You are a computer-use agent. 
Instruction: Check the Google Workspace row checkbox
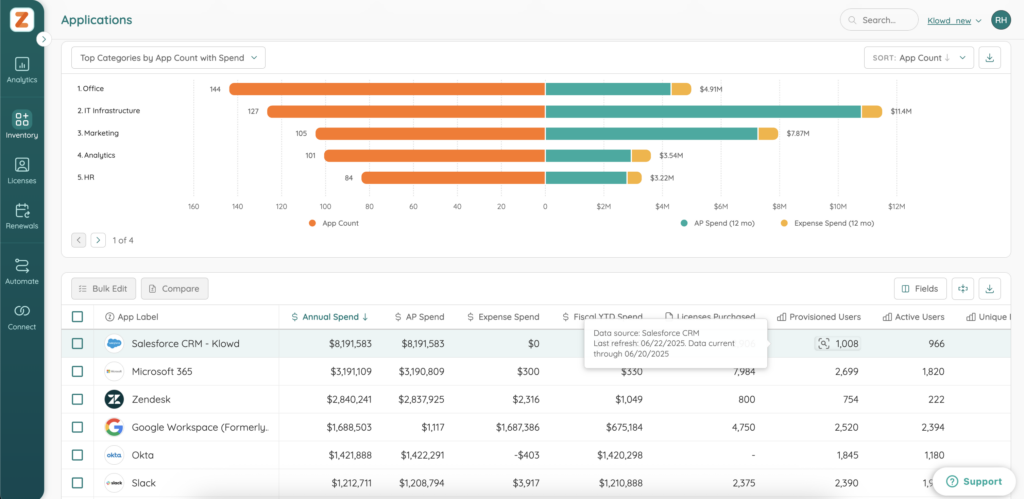tap(78, 427)
